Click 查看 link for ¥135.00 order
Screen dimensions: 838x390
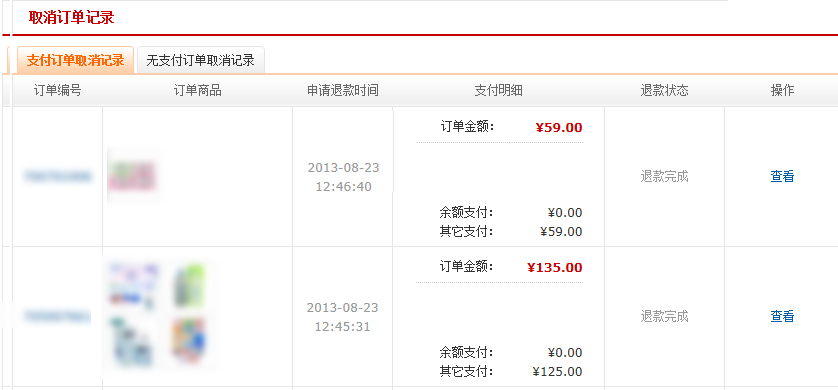tap(782, 316)
